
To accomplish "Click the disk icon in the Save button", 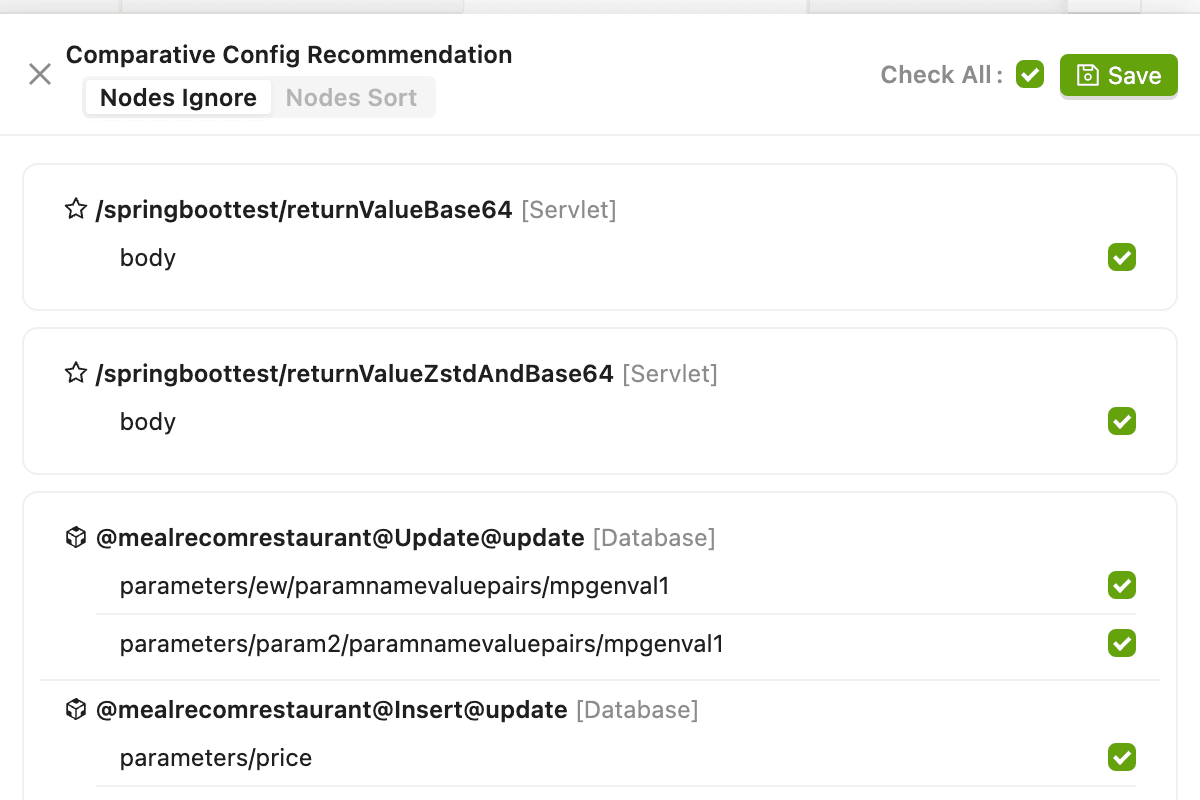I will pyautogui.click(x=1087, y=75).
